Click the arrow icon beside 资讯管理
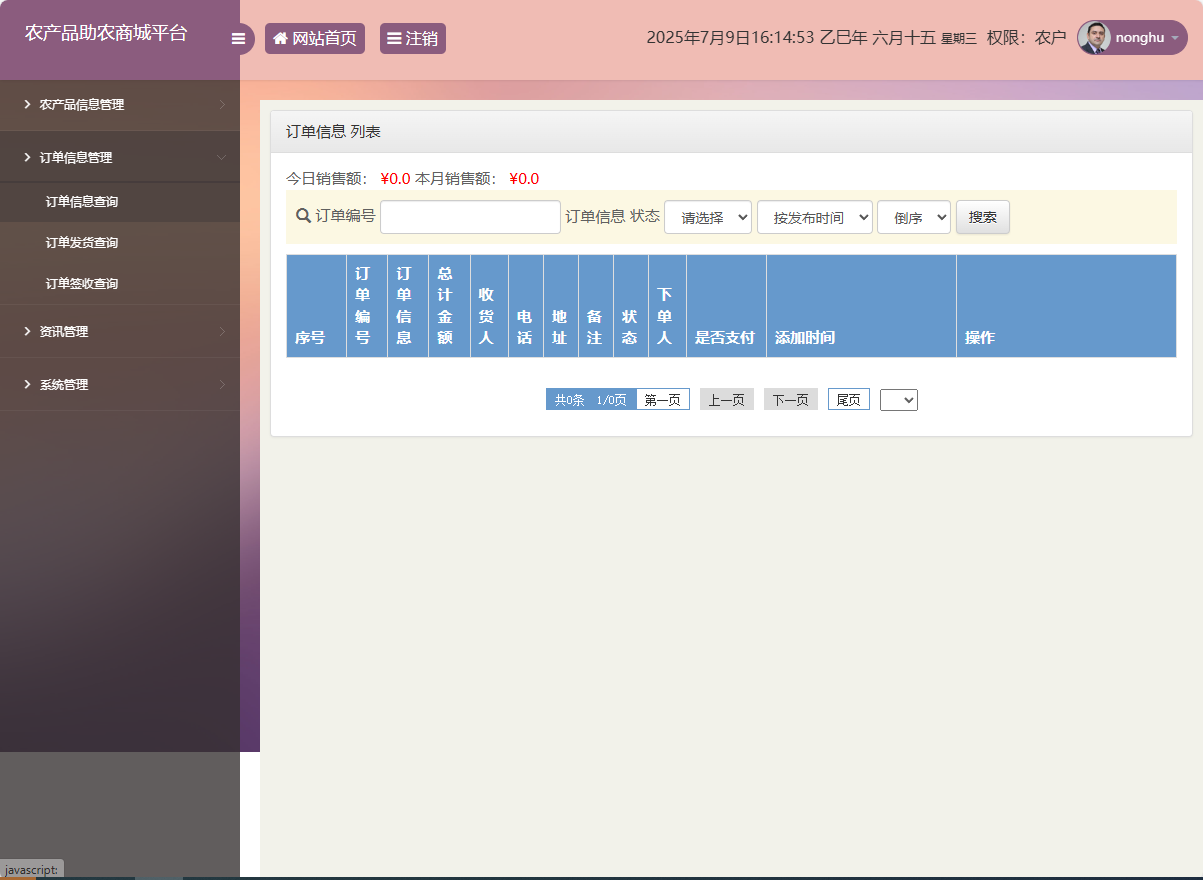The height and width of the screenshot is (880, 1203). pyautogui.click(x=224, y=331)
